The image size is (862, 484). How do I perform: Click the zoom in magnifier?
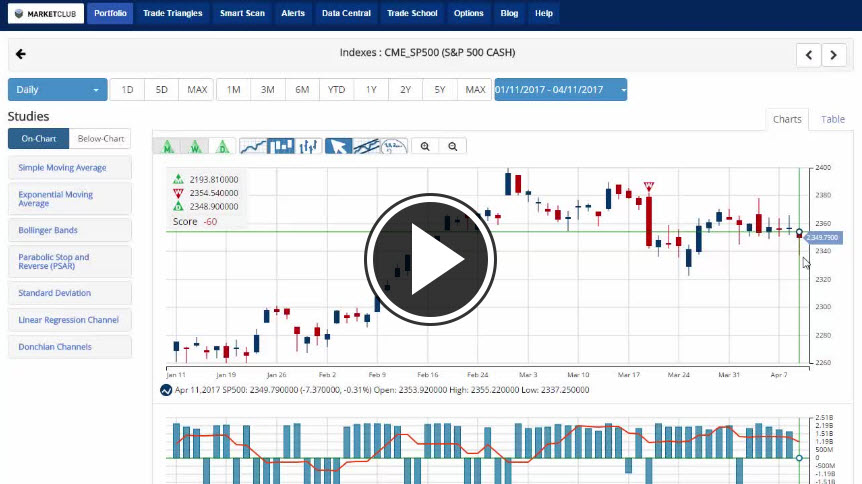pyautogui.click(x=425, y=146)
